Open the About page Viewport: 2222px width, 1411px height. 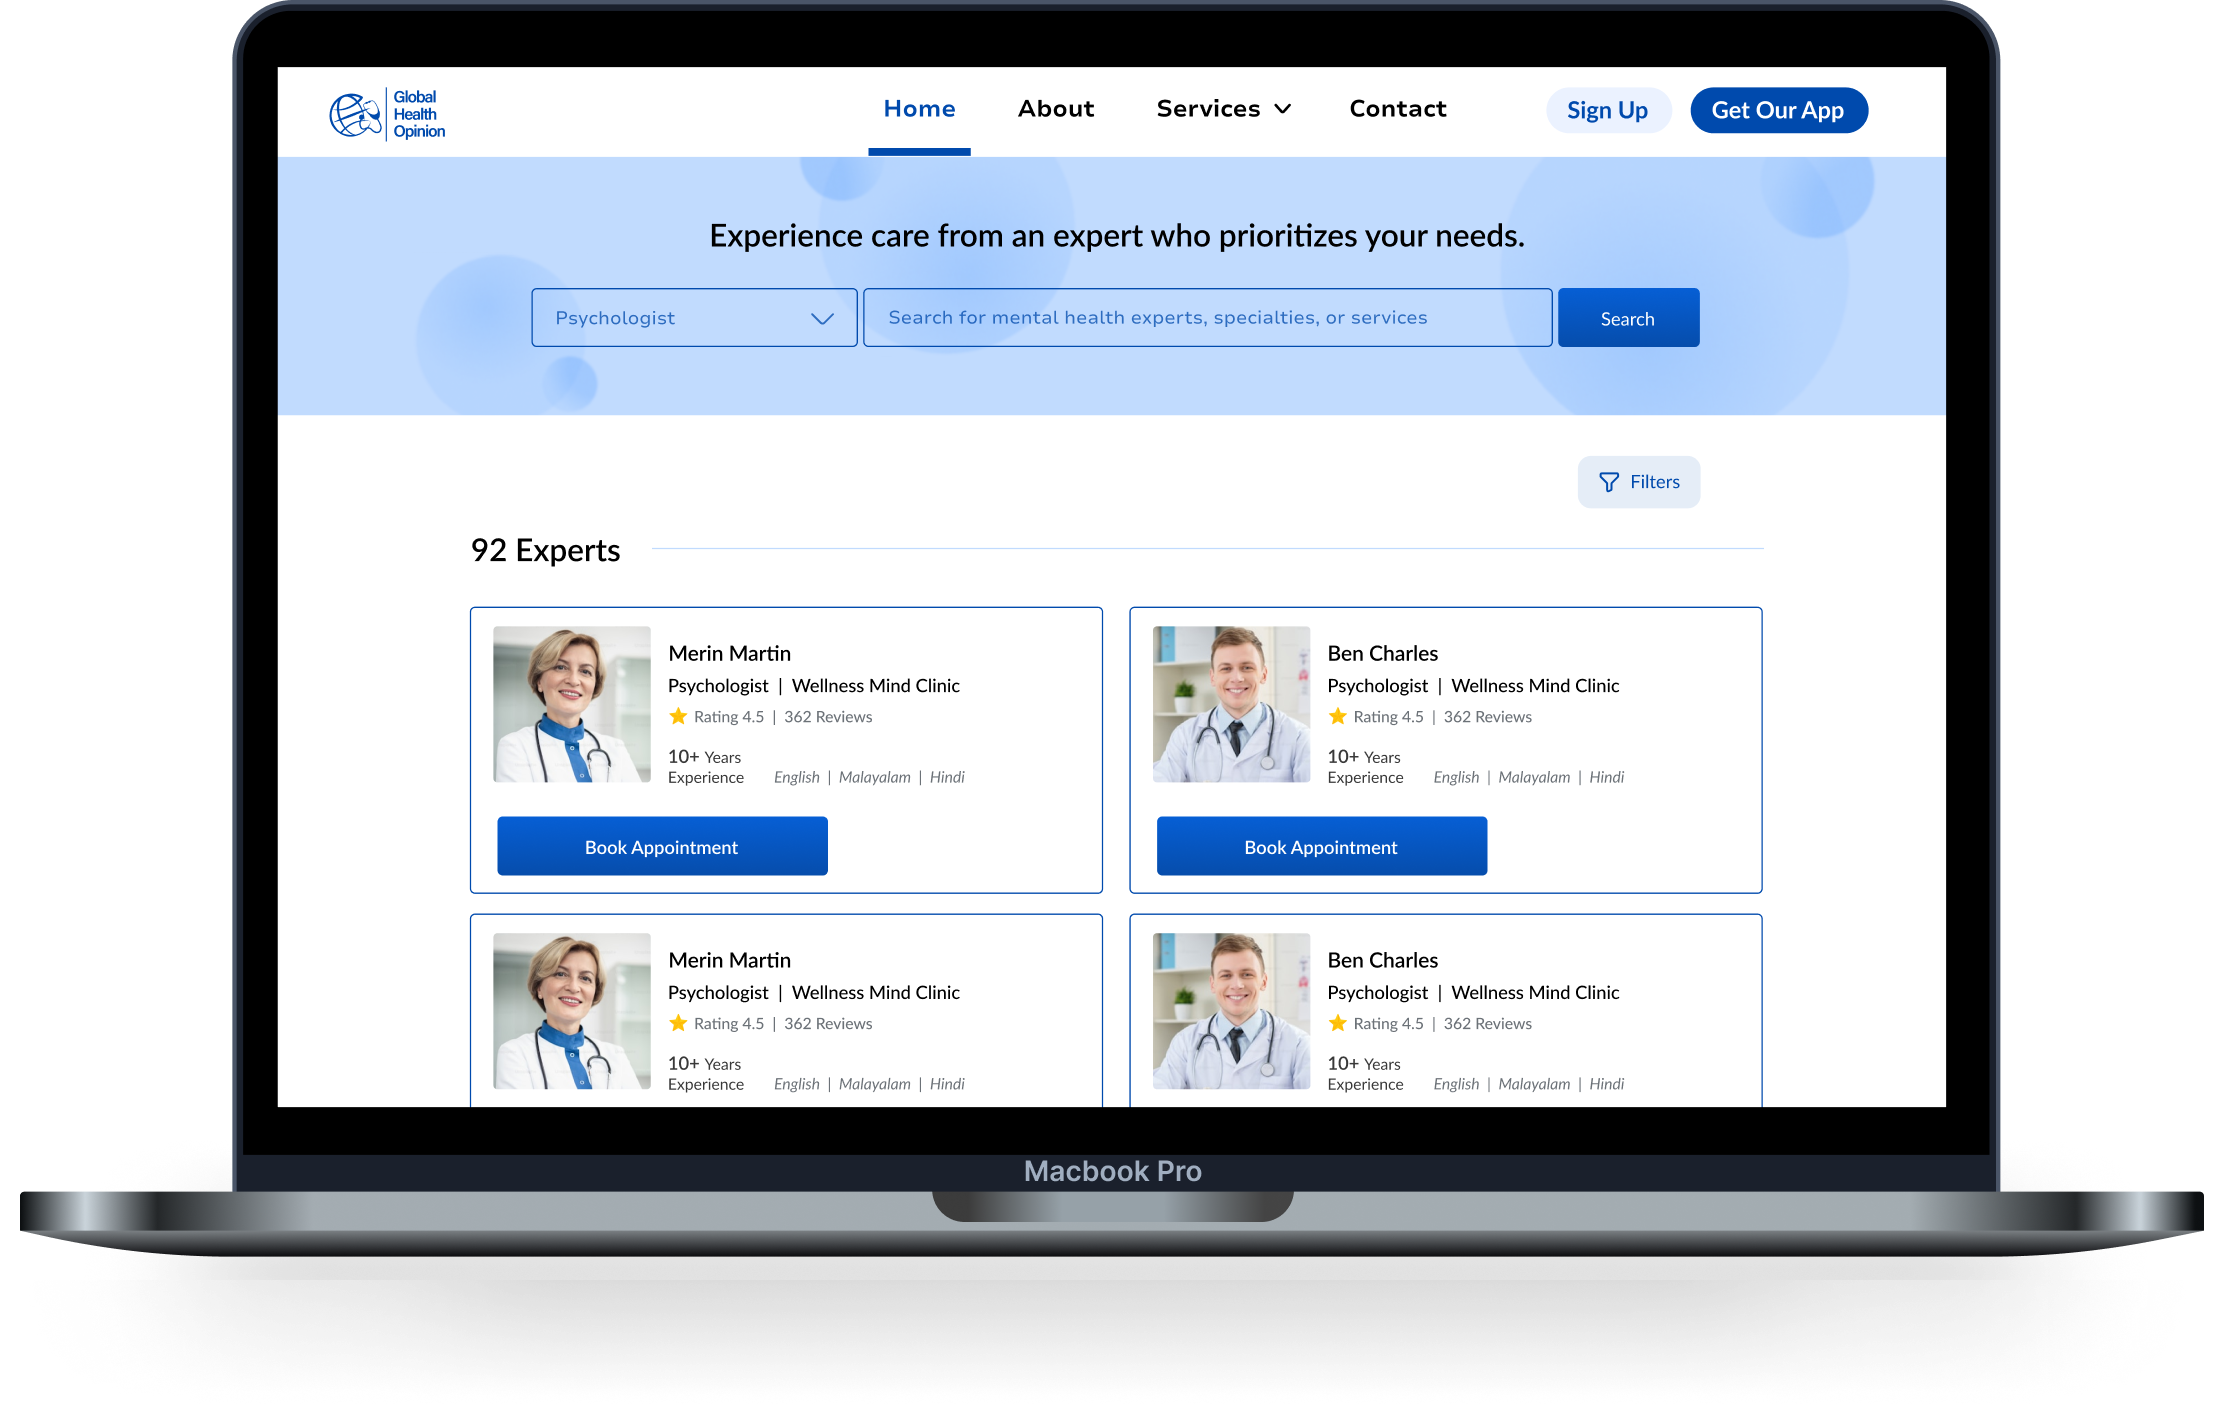point(1056,109)
